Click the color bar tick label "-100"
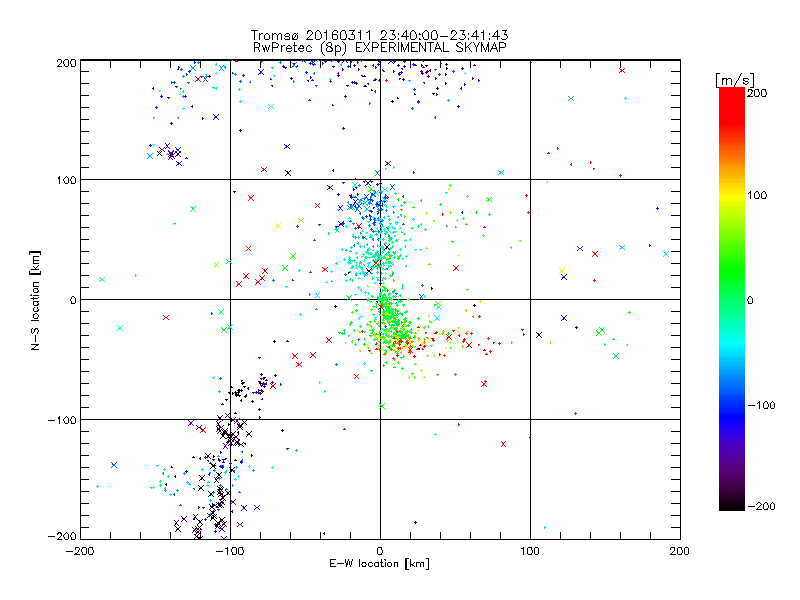The image size is (800, 600). click(761, 406)
